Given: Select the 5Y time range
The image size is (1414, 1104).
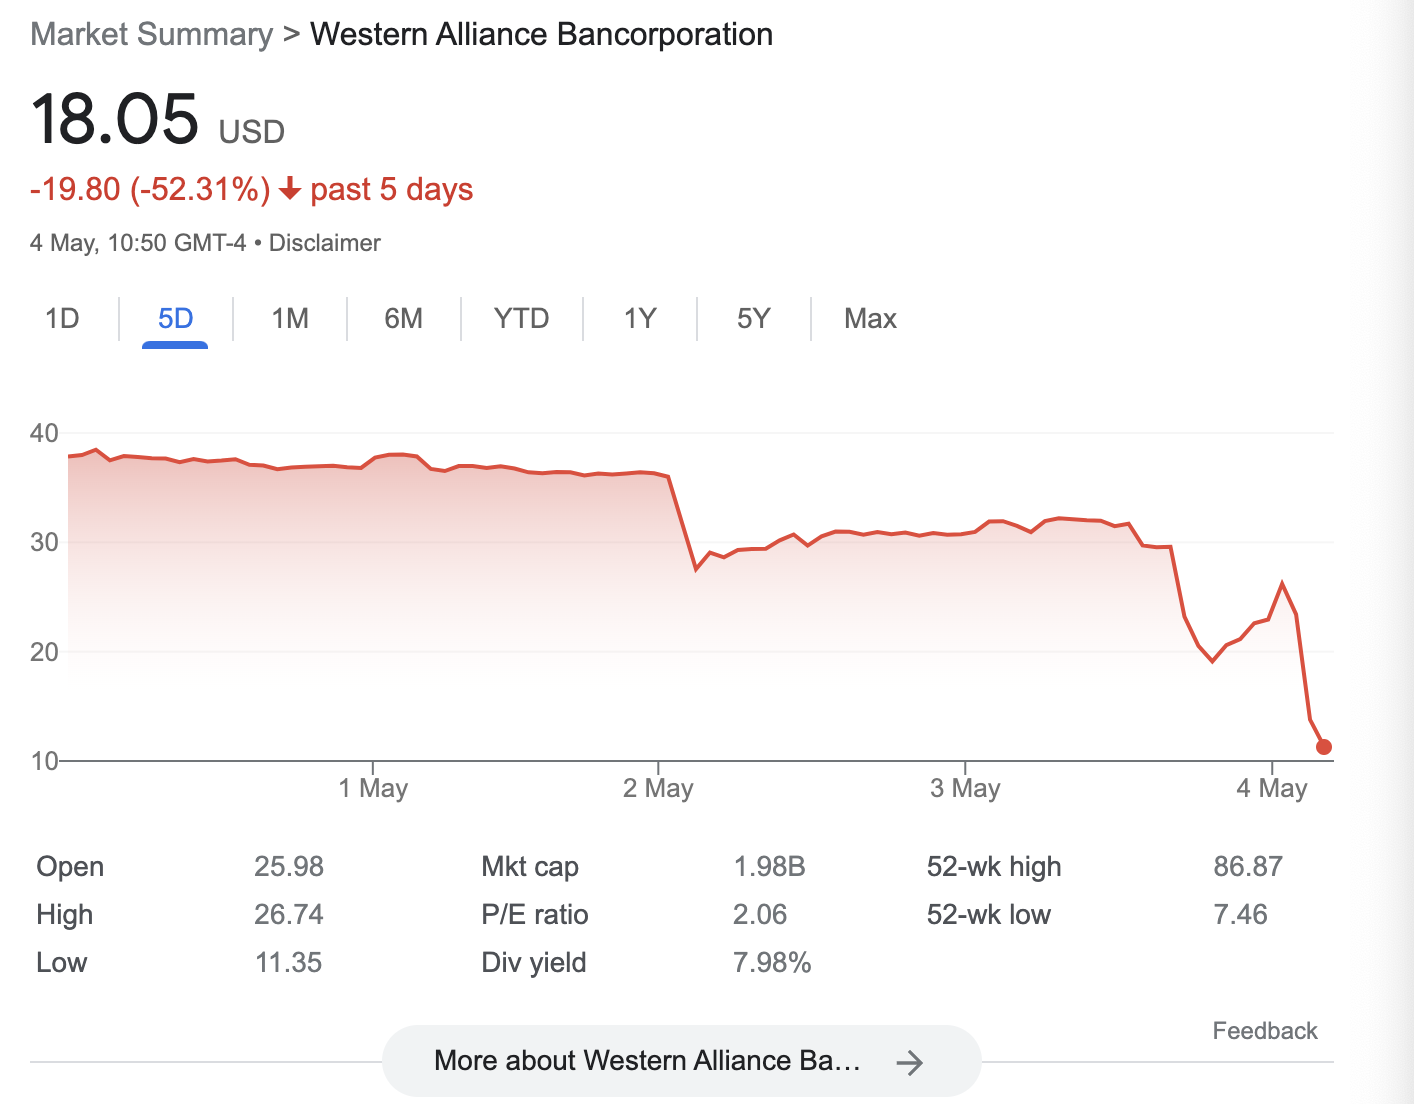Looking at the screenshot, I should 753,318.
